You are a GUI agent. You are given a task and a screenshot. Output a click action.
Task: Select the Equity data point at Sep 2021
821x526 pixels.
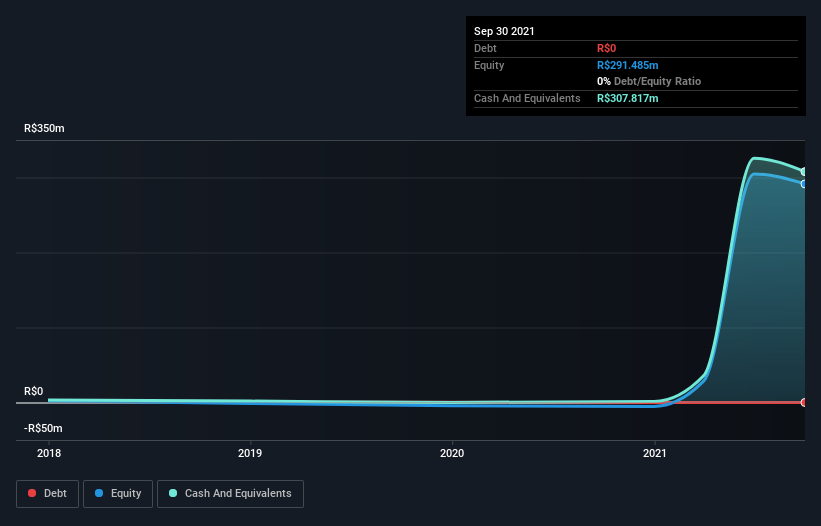coord(804,184)
